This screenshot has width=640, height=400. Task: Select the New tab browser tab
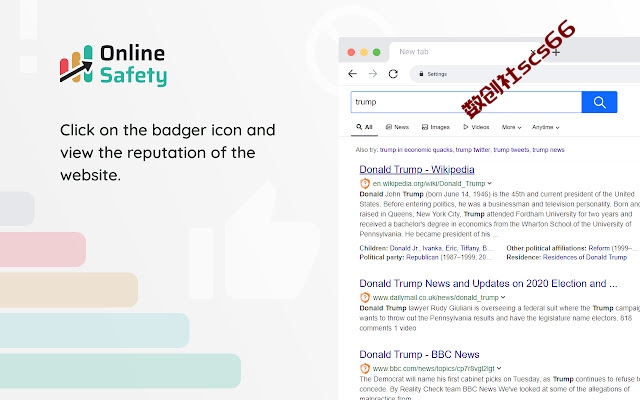point(465,52)
